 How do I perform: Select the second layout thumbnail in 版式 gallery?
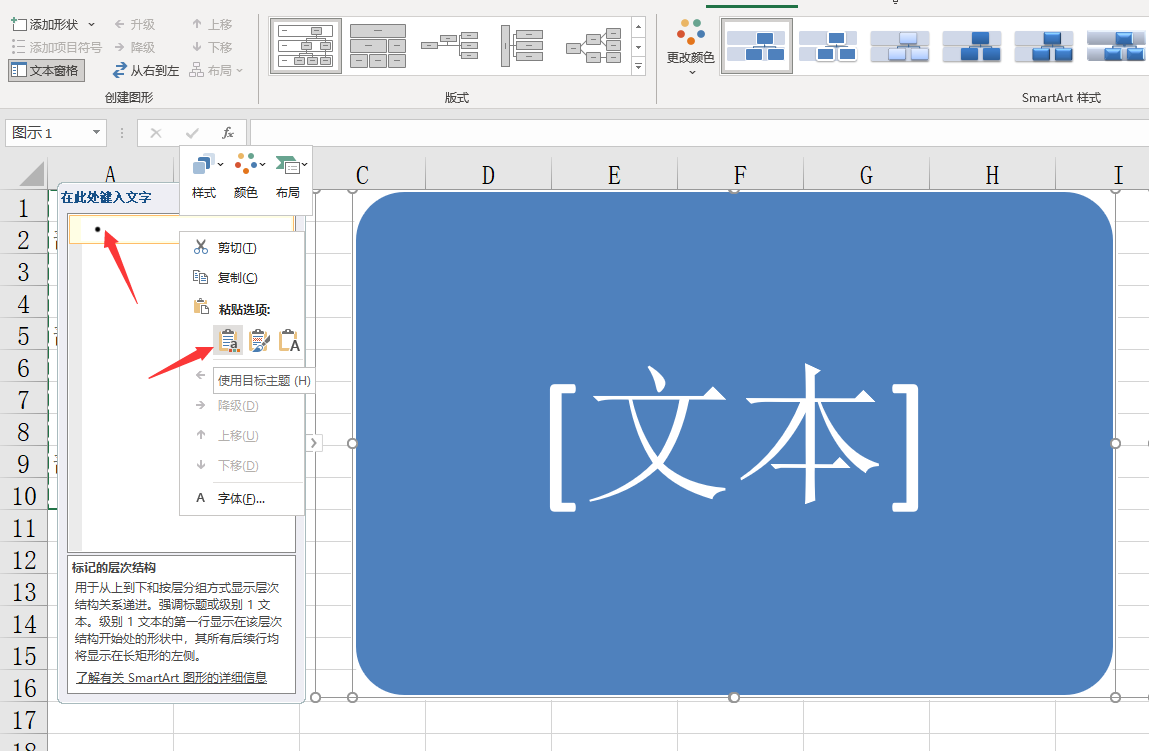click(x=377, y=46)
